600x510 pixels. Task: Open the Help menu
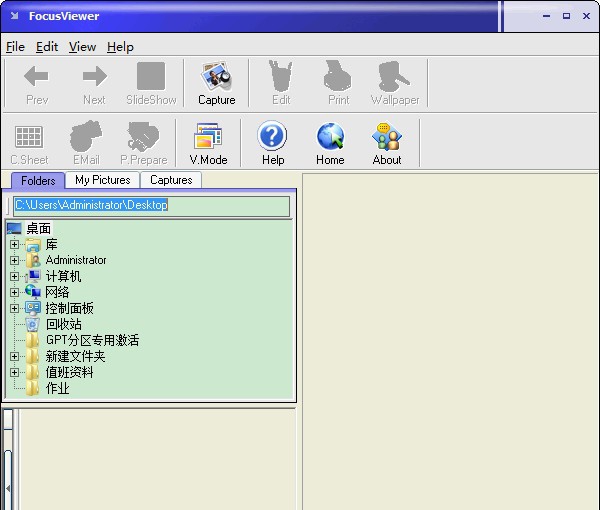point(120,47)
